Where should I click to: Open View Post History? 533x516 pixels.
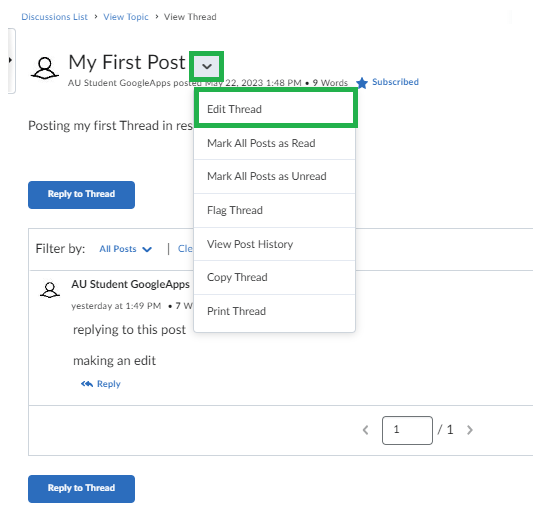coord(275,244)
